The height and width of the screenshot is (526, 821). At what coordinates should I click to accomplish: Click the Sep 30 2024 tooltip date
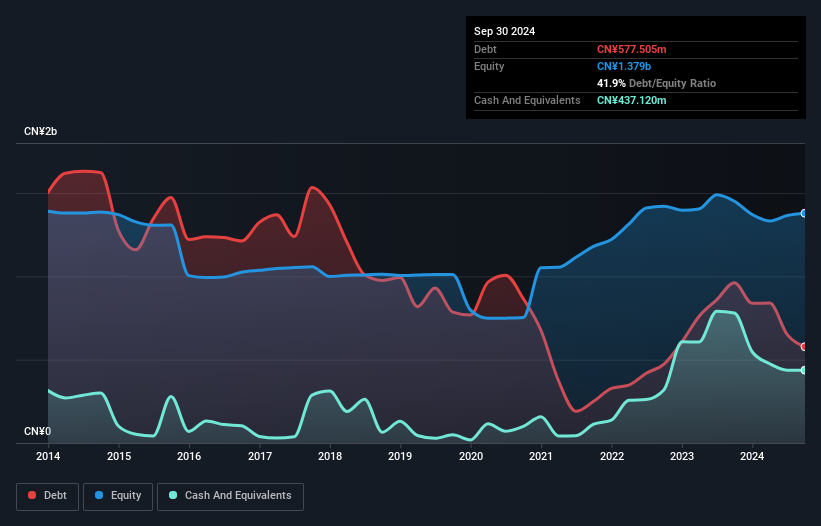[504, 31]
